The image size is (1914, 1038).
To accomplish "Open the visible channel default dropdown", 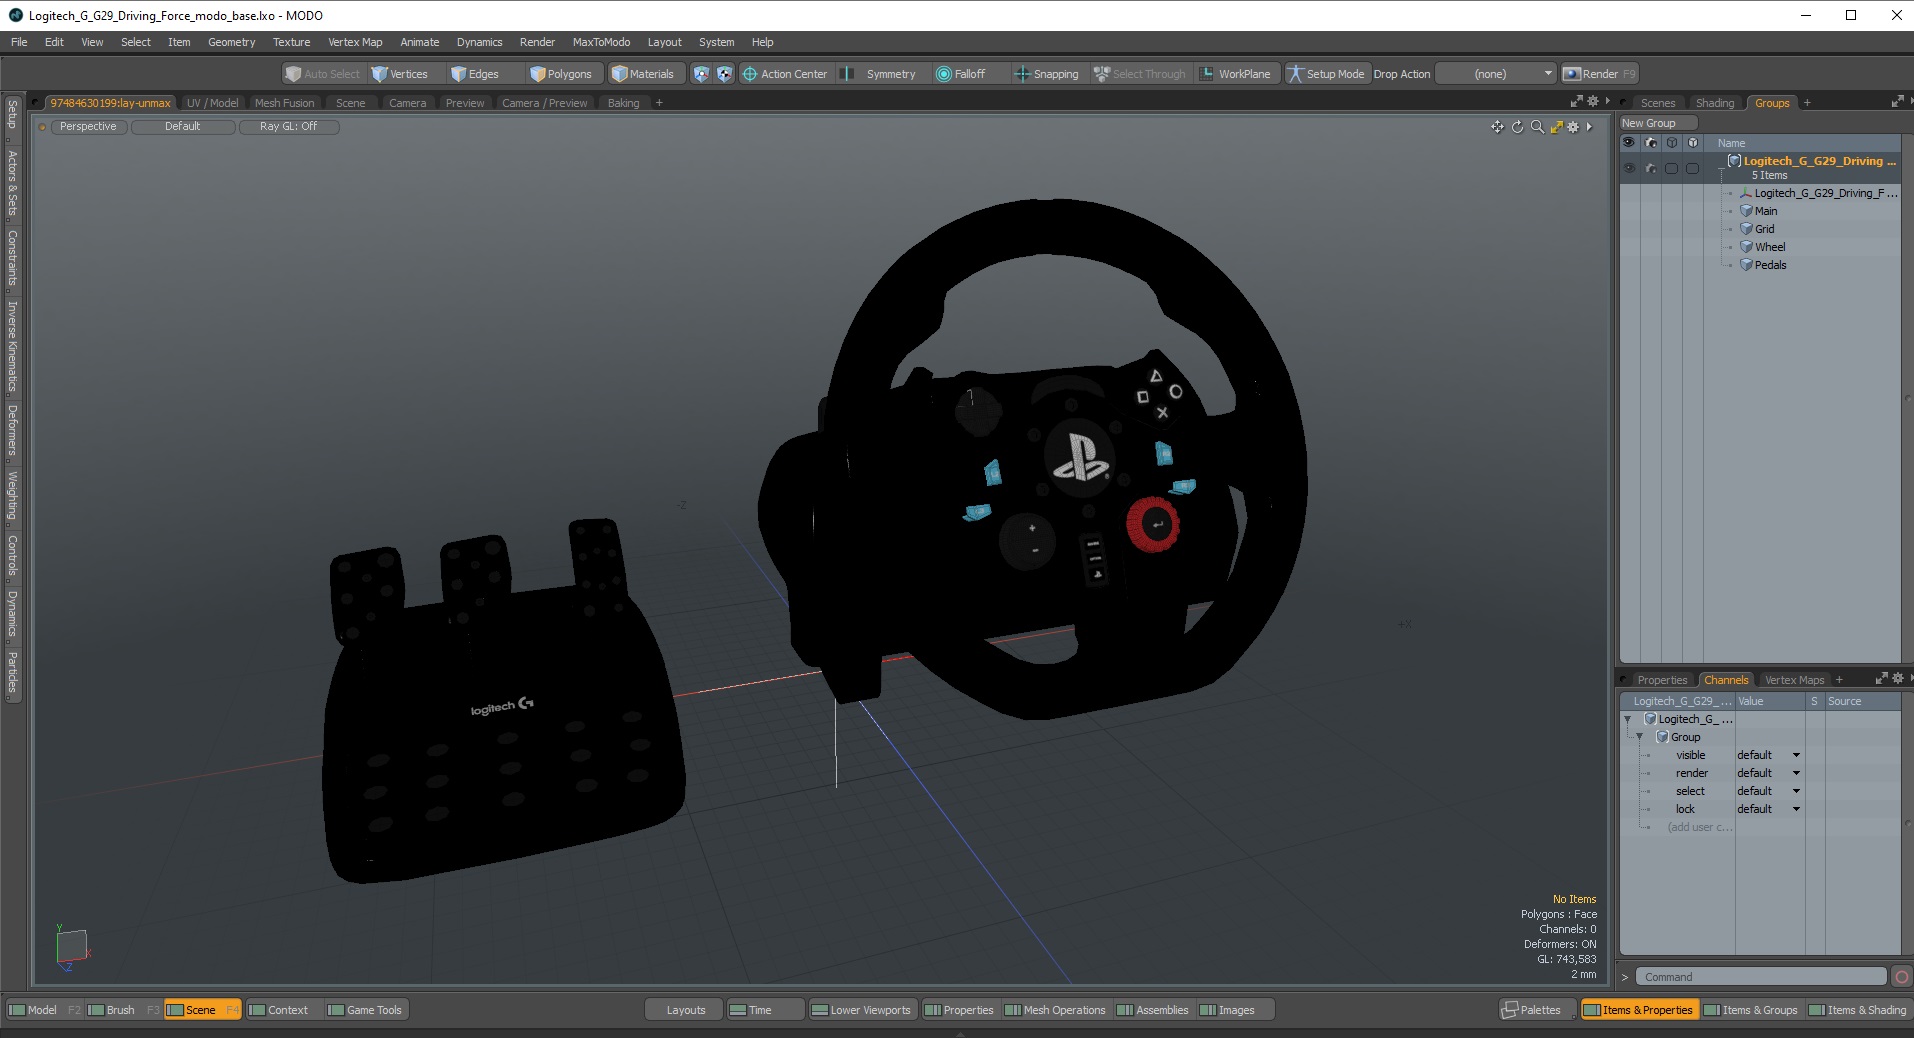I will 1769,755.
